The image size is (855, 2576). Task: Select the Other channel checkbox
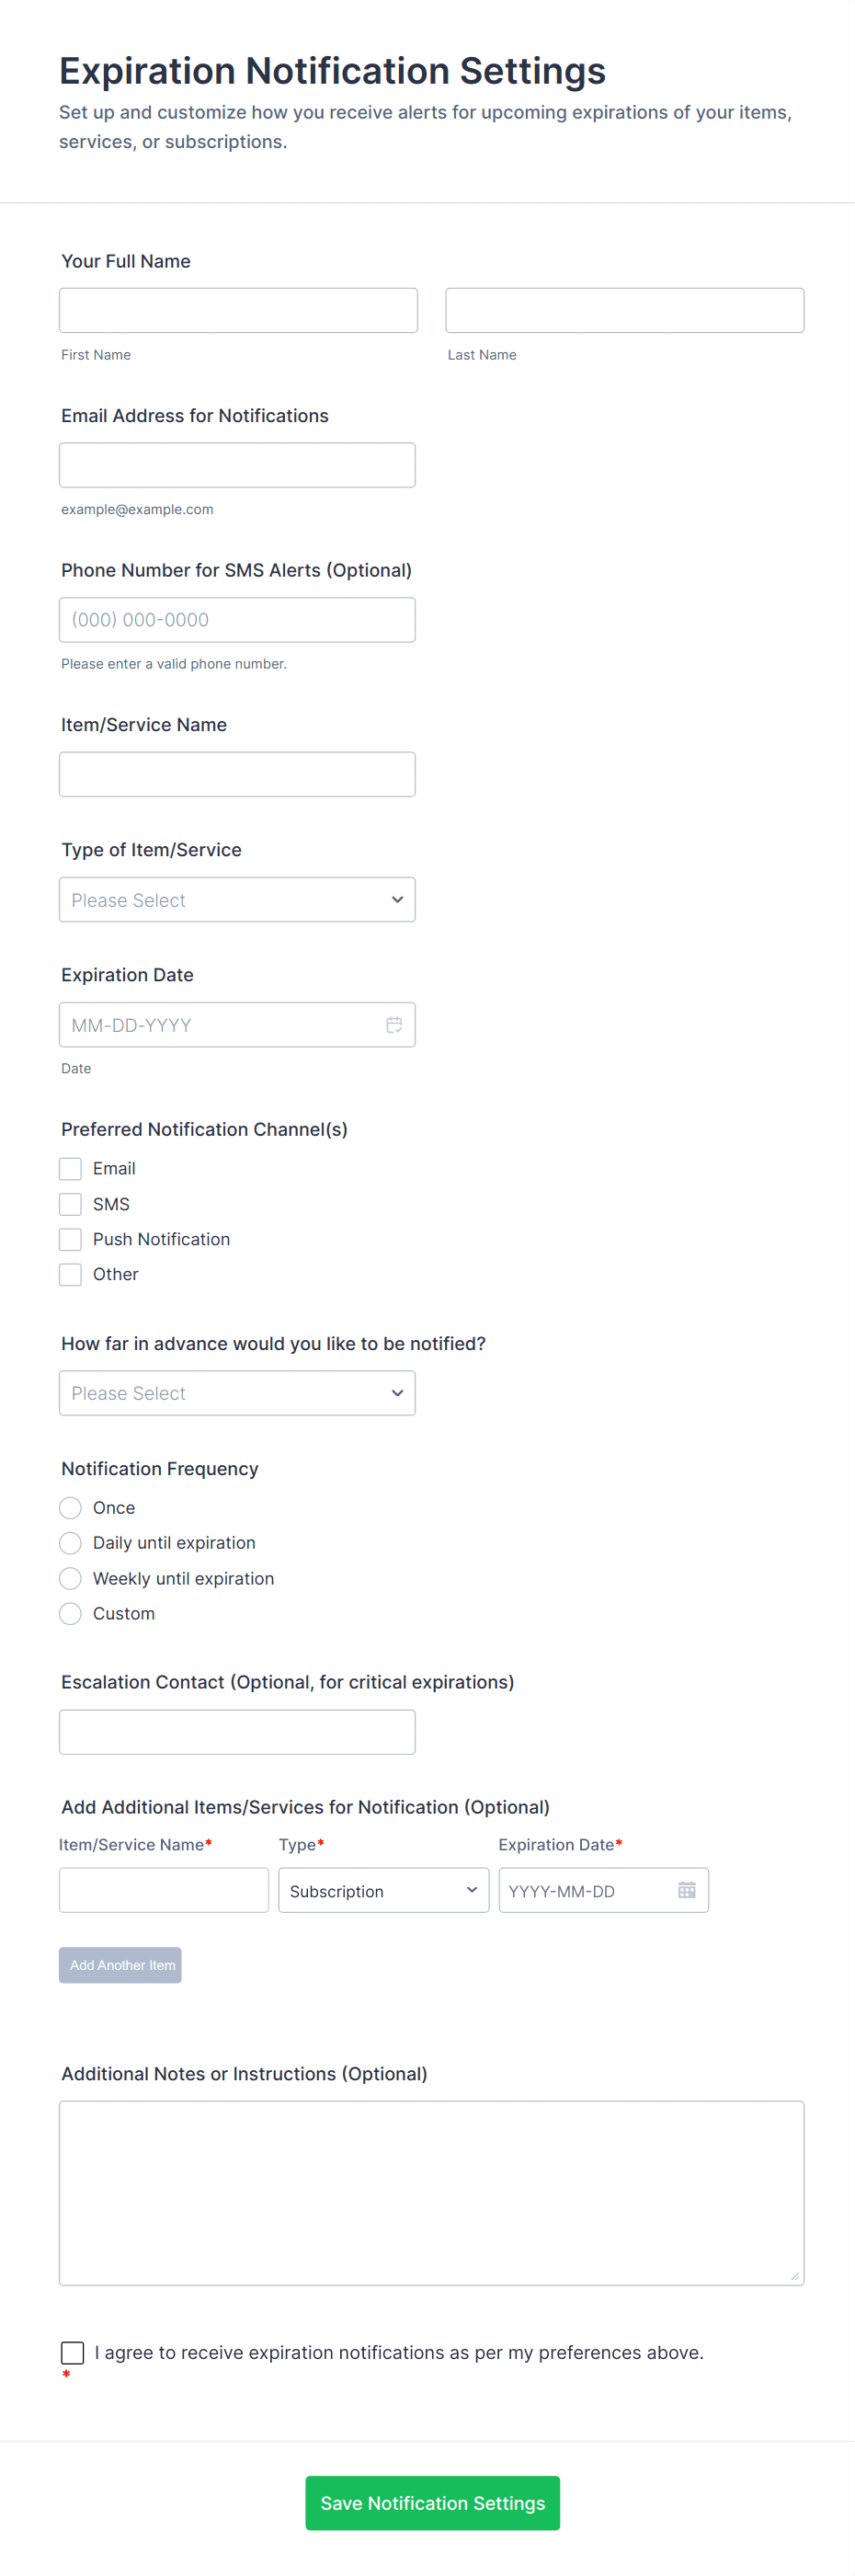[70, 1274]
